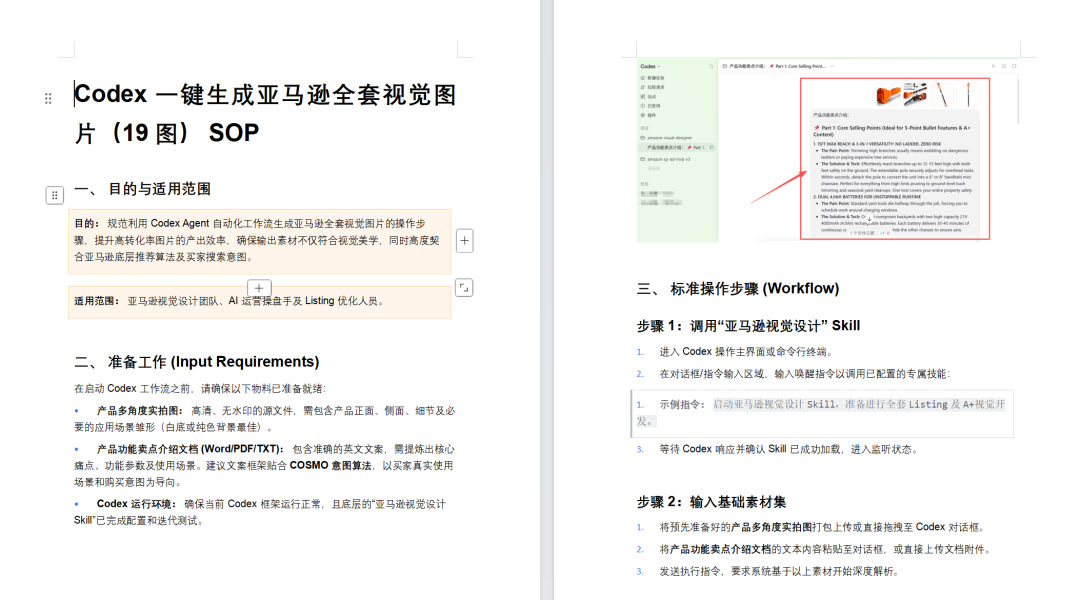
Task: Click the highlighted paragraph starting '目的：规范利用 Codex Agent'
Action: pyautogui.click(x=260, y=240)
